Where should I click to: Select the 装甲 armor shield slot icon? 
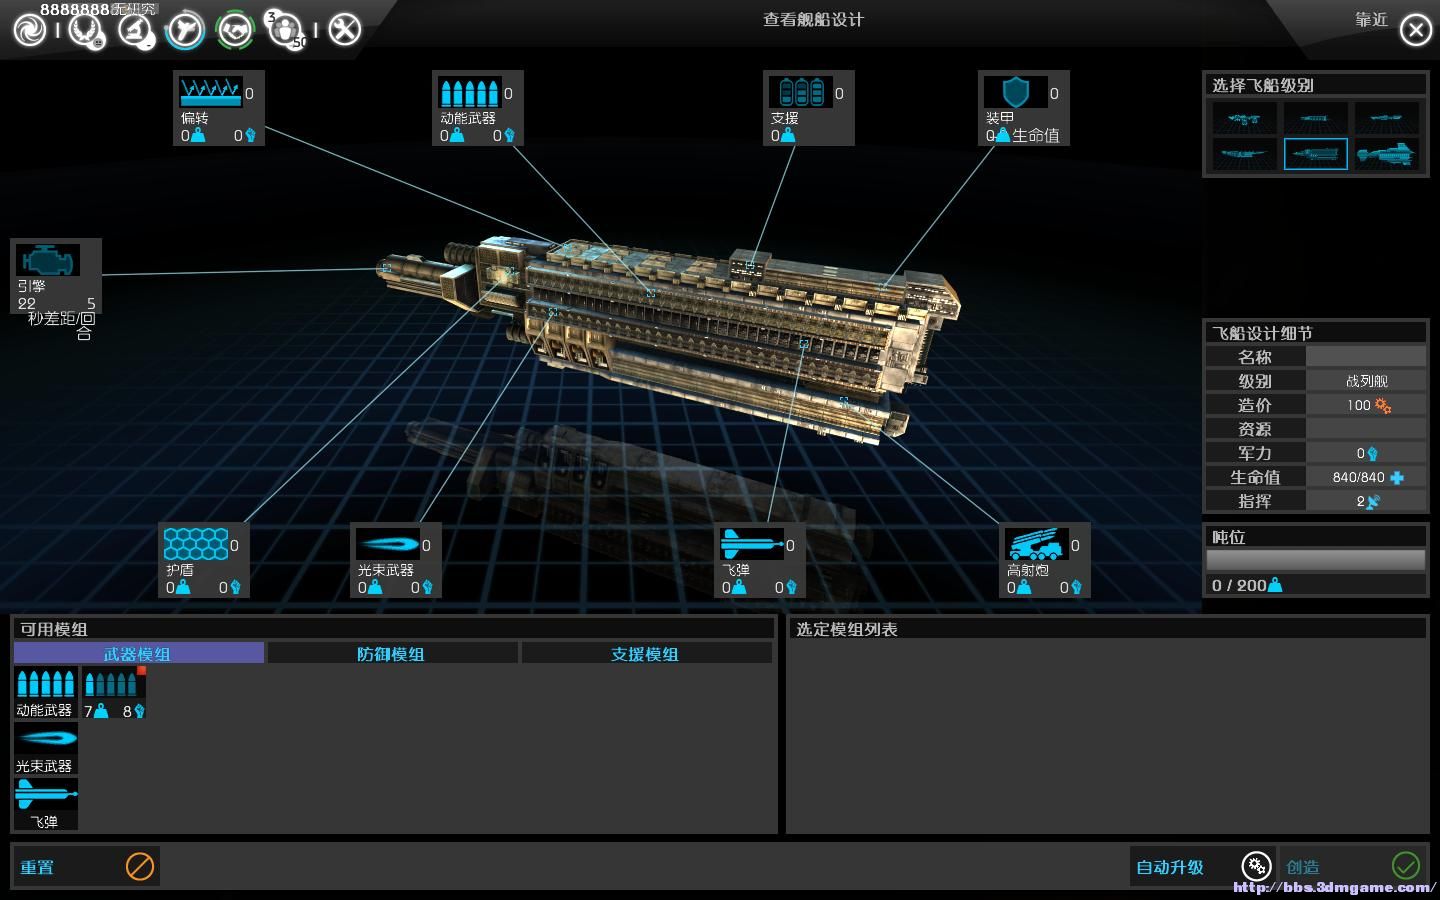click(x=1016, y=93)
